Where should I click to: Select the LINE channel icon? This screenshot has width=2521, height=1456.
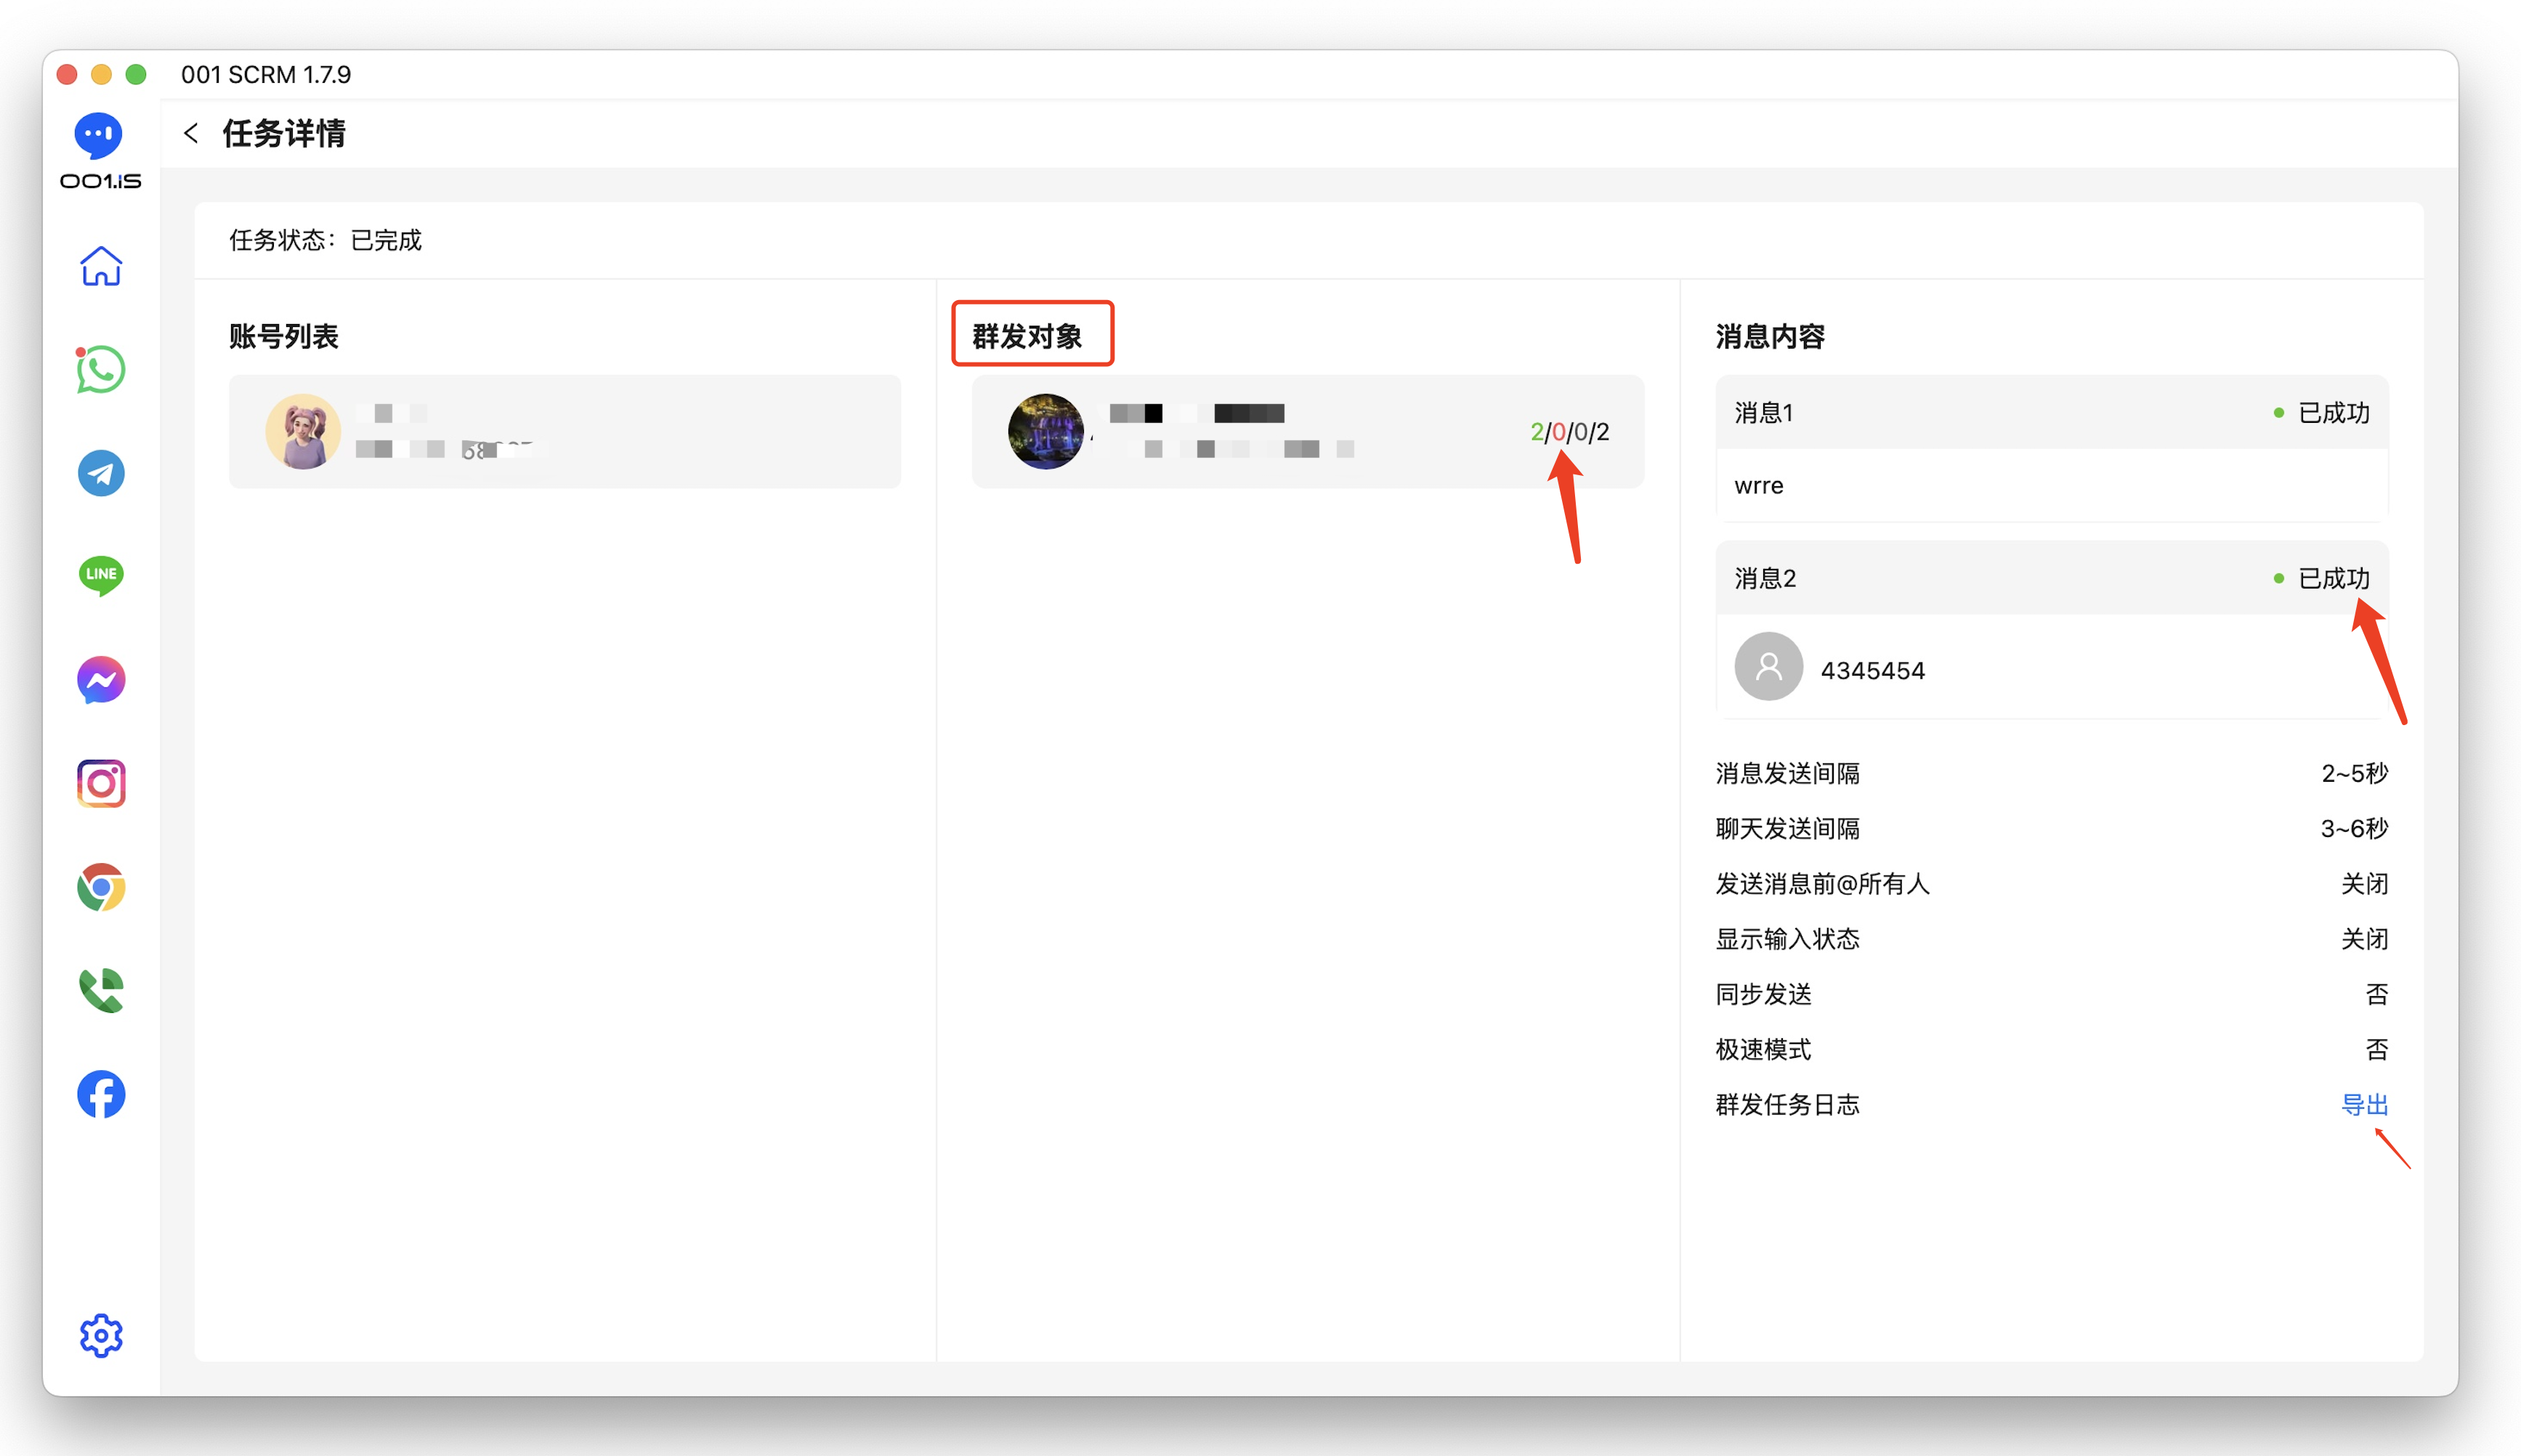99,575
